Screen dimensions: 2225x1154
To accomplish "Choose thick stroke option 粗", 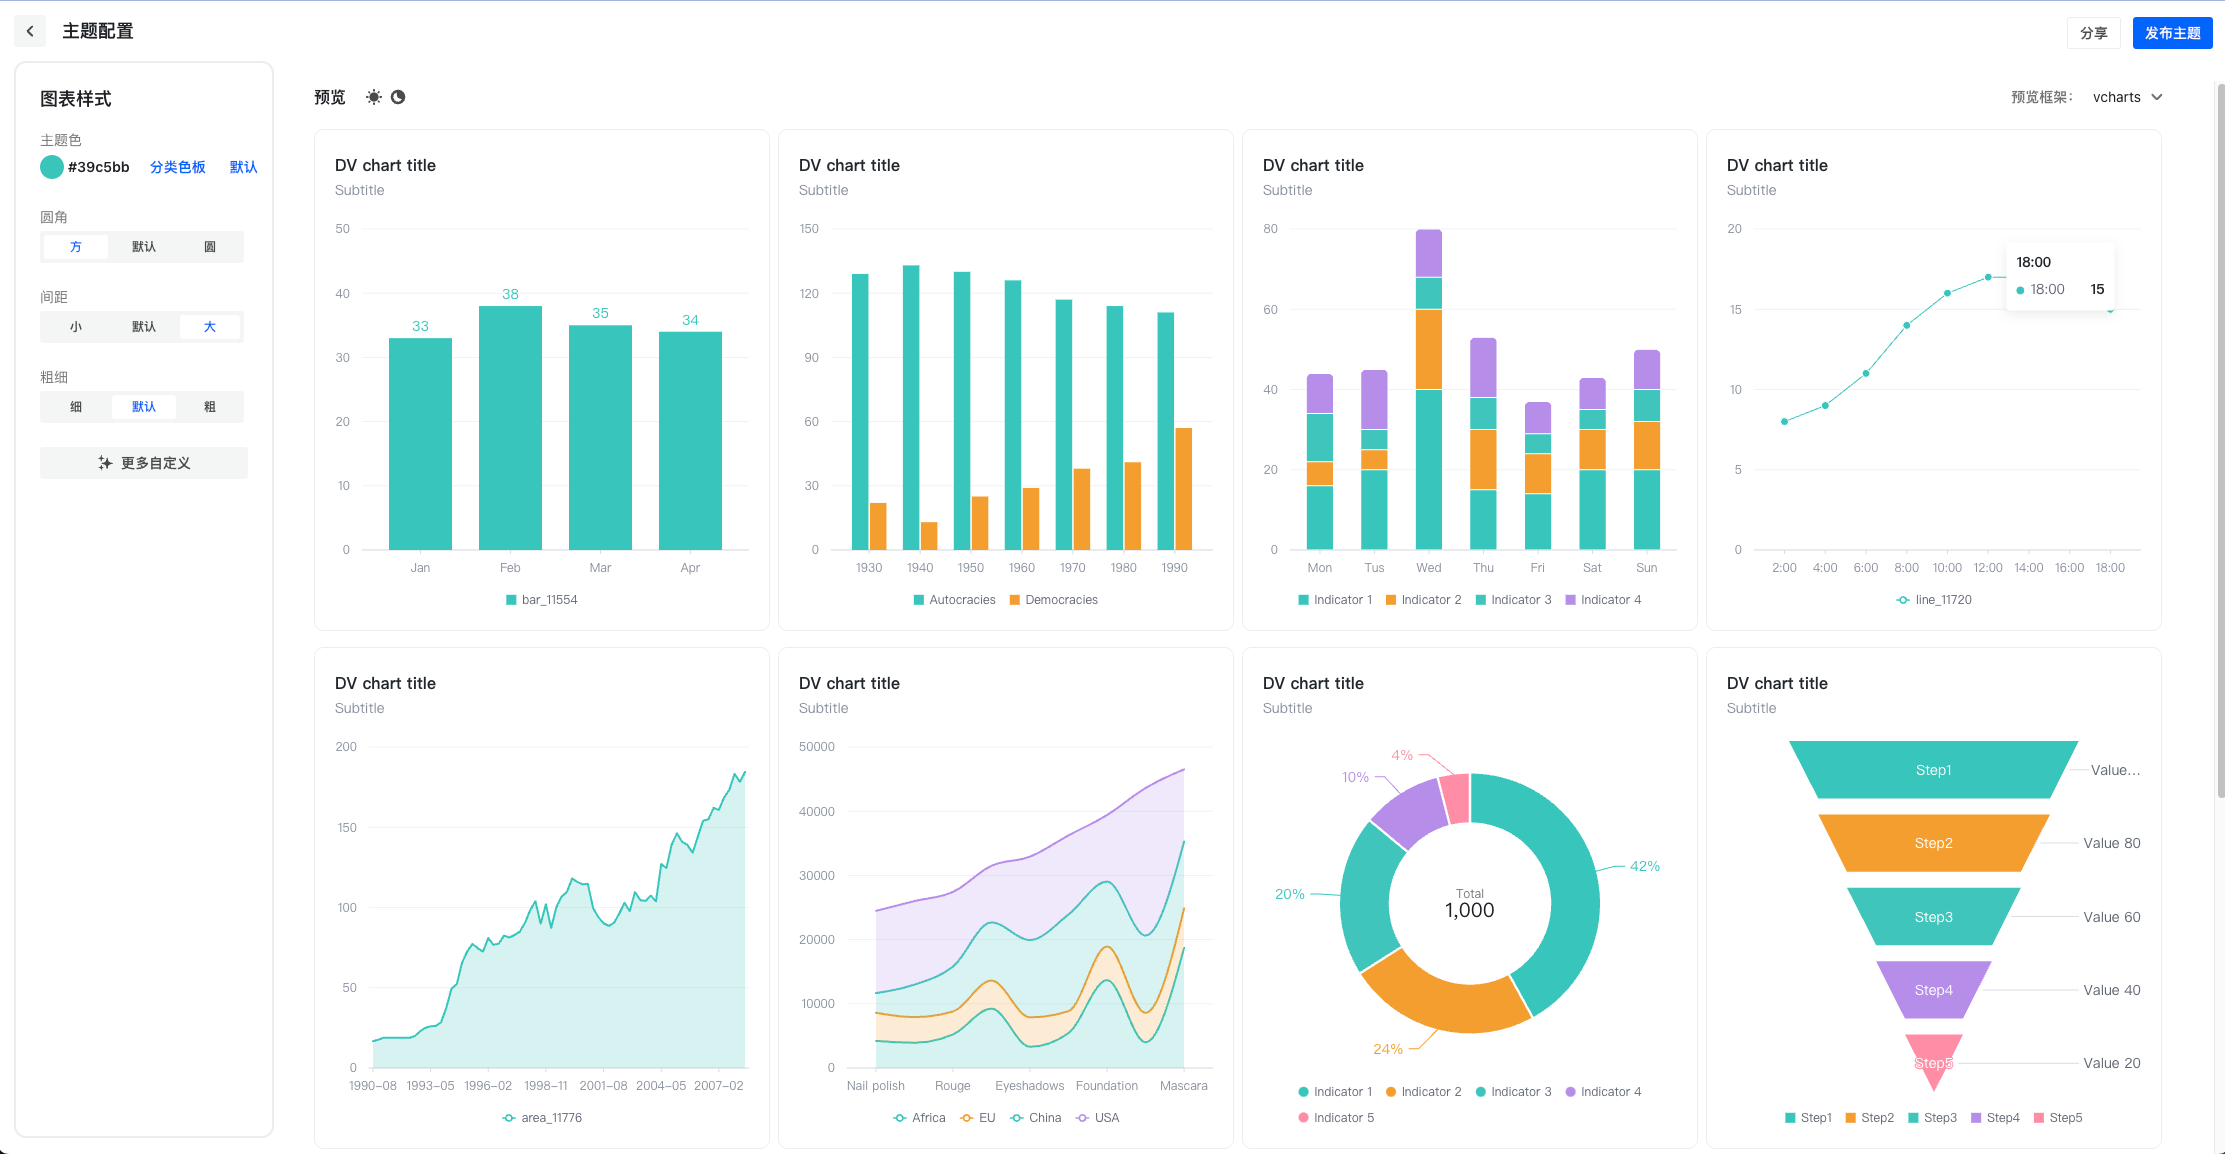I will point(210,407).
